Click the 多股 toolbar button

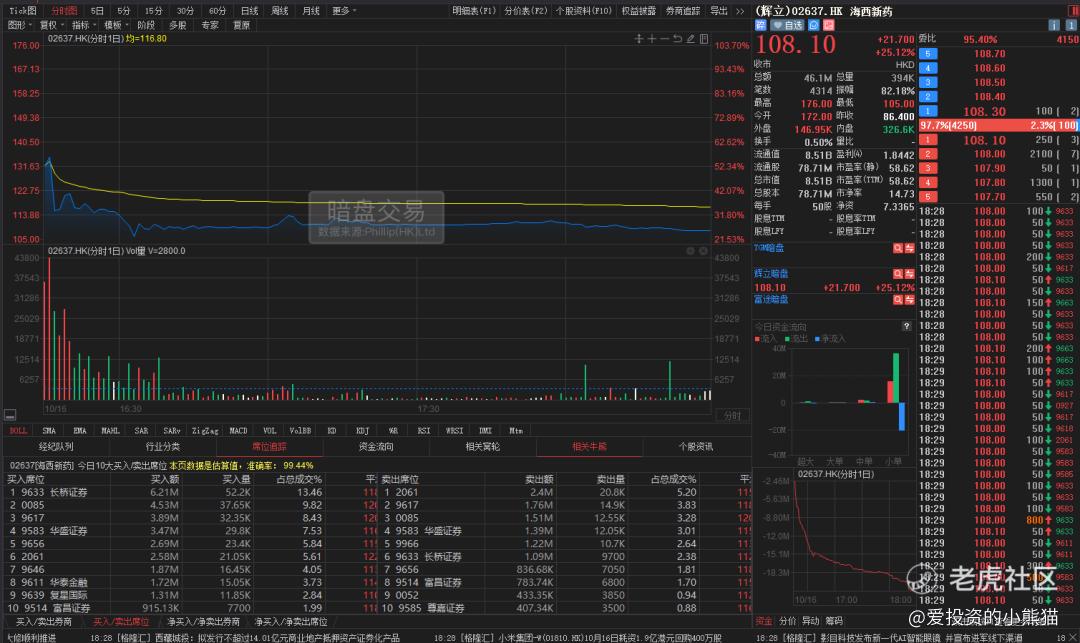(178, 25)
